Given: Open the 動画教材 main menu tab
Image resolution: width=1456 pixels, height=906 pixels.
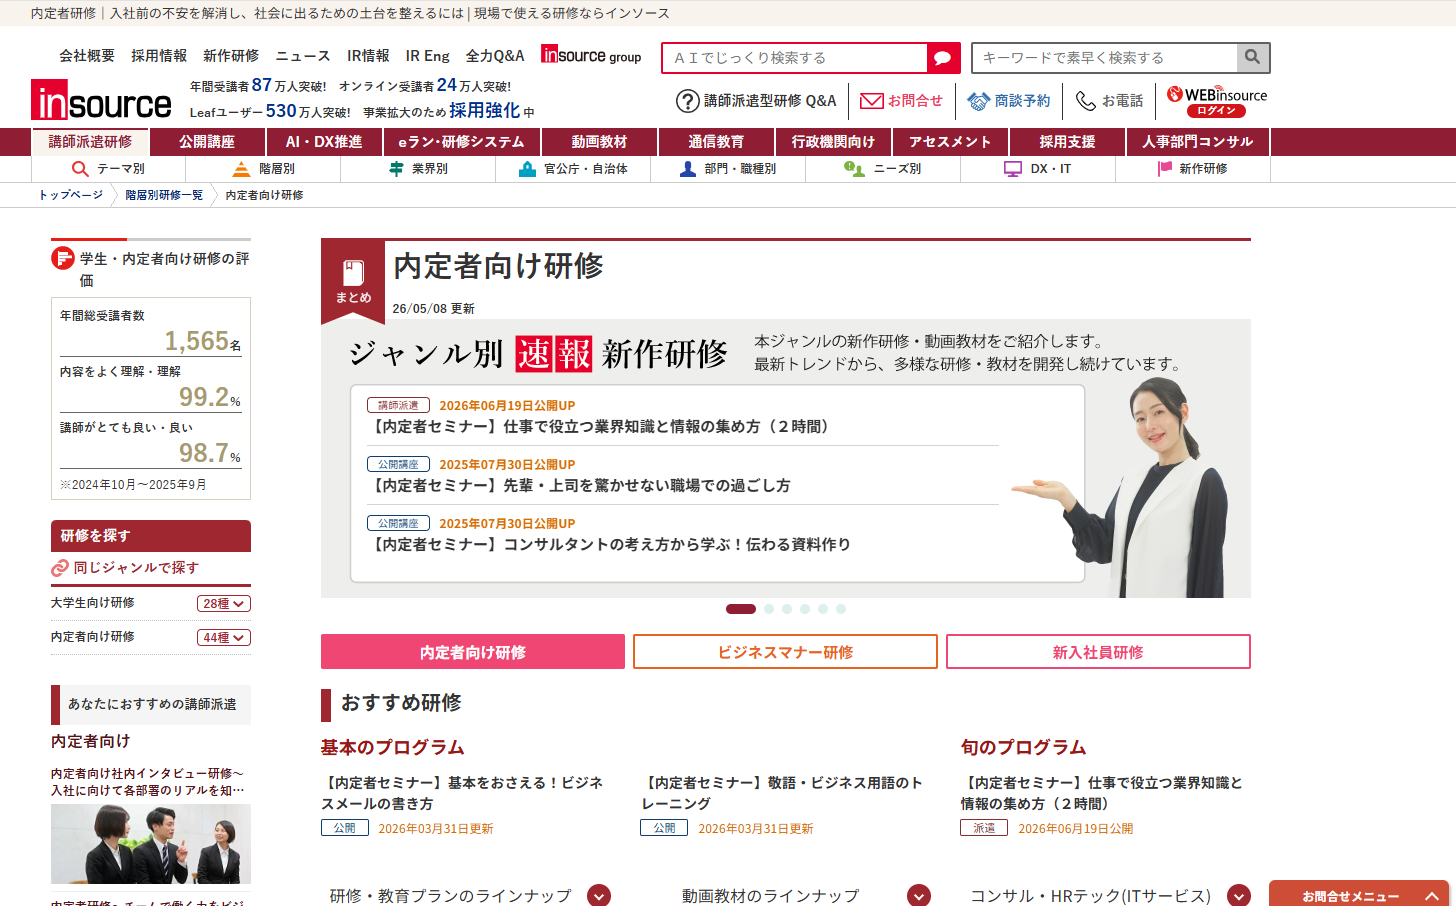Looking at the screenshot, I should click(599, 142).
